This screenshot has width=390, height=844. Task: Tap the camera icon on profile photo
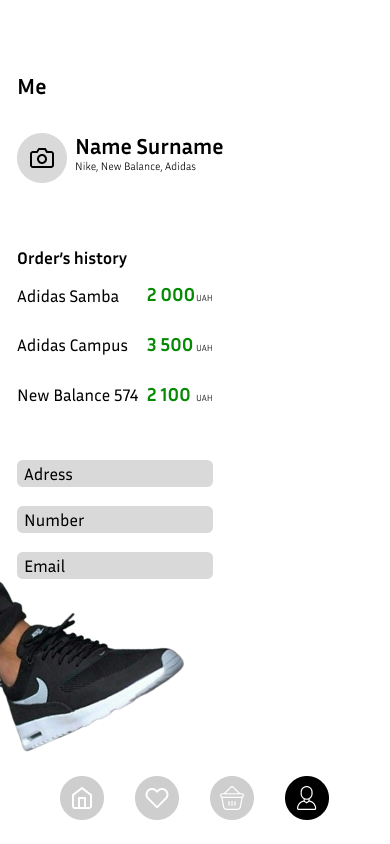[x=42, y=158]
